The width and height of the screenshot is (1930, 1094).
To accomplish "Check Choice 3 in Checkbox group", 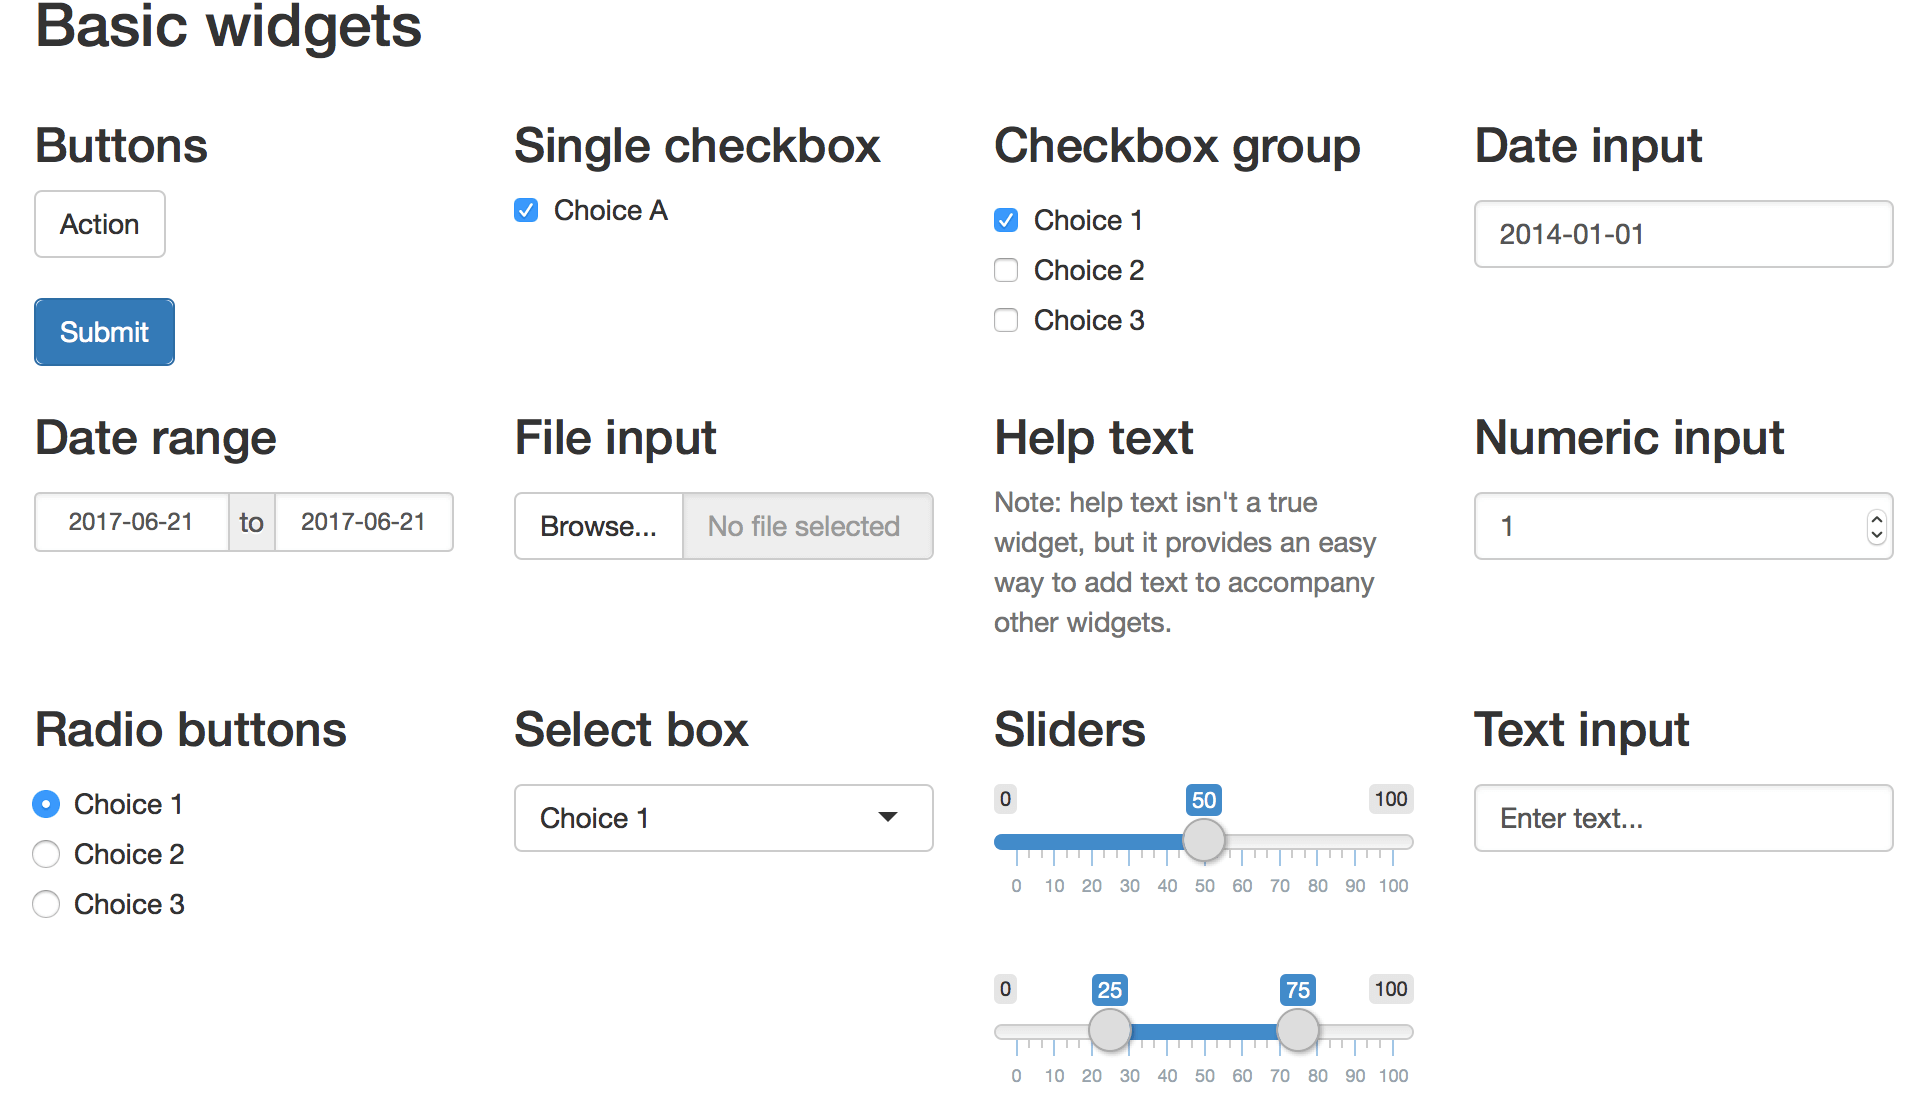I will 1006,320.
